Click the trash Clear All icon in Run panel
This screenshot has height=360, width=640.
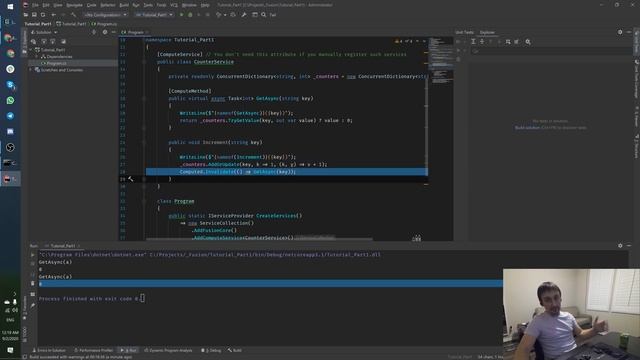click(x=33, y=284)
